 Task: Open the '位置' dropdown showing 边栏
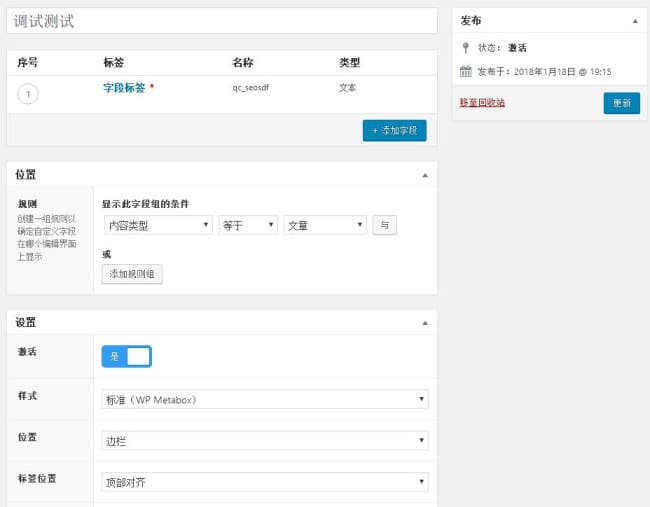point(265,440)
